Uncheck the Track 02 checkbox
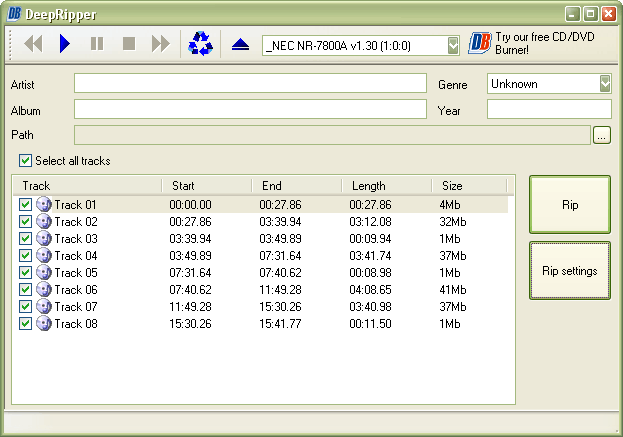 25,222
